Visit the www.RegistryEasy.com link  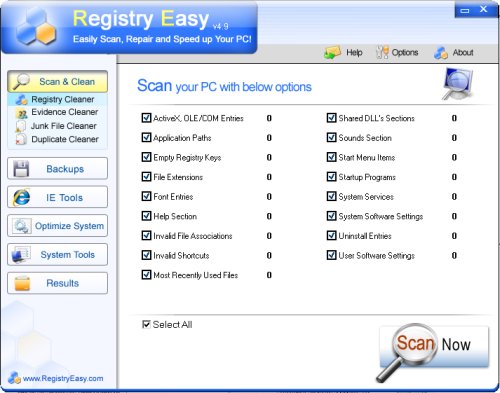pos(63,378)
